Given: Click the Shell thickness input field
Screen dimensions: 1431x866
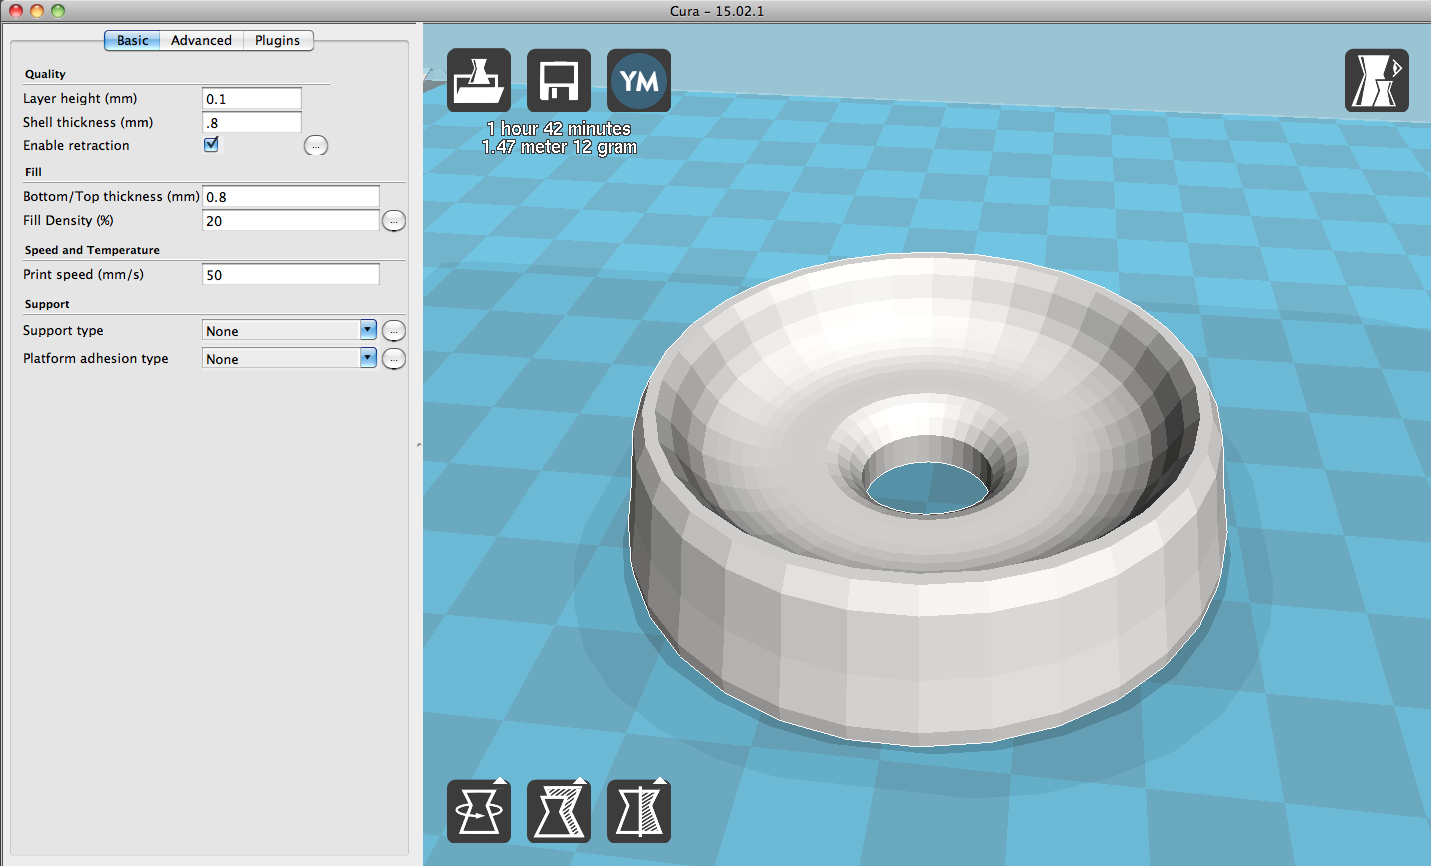Looking at the screenshot, I should point(251,122).
